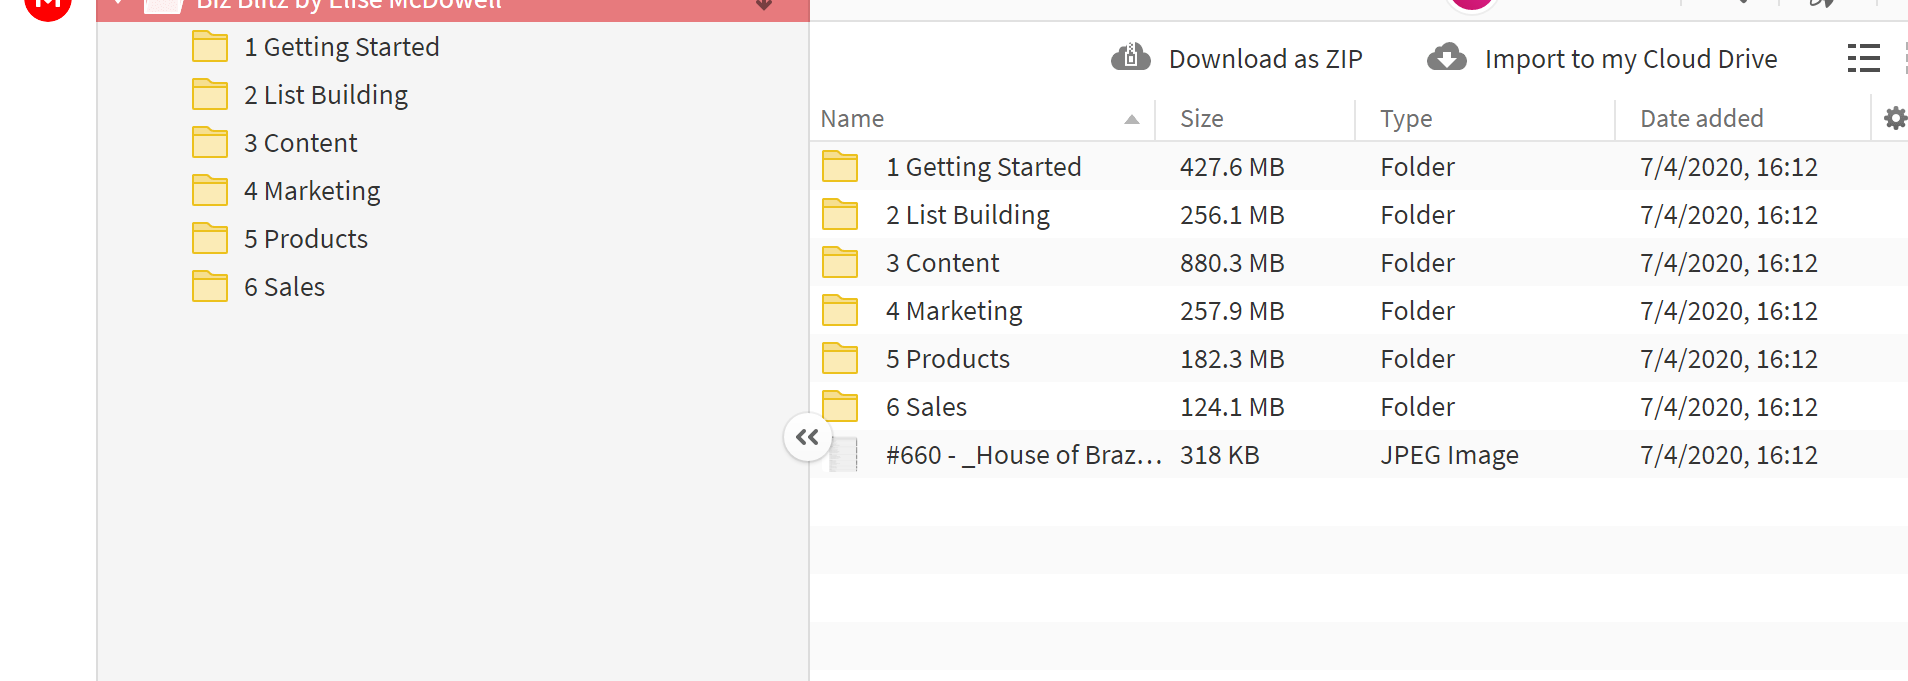Select 2 List Building in the sidebar tree
This screenshot has height=681, width=1908.
(x=326, y=95)
